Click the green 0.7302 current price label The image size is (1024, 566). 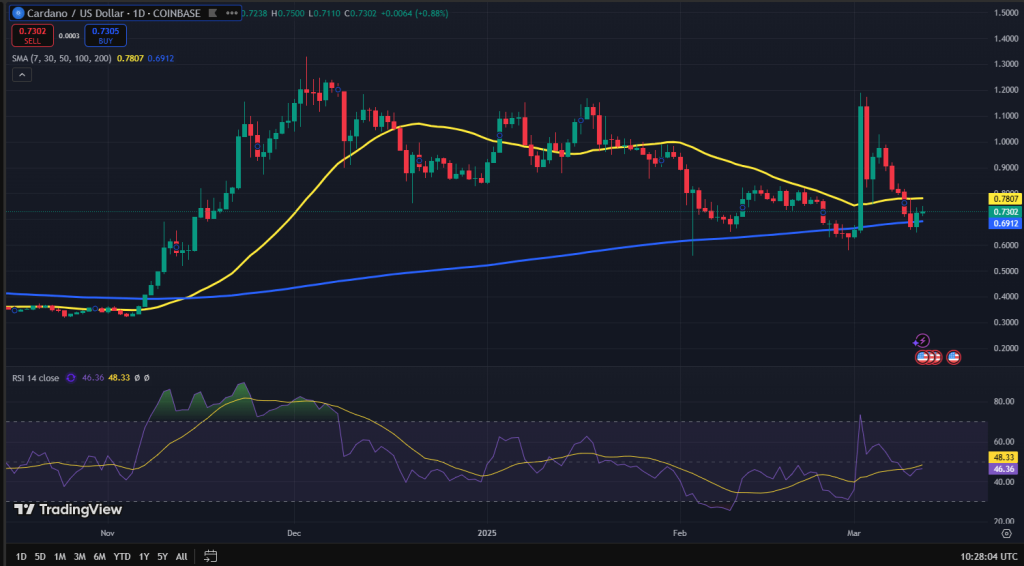(x=1006, y=212)
